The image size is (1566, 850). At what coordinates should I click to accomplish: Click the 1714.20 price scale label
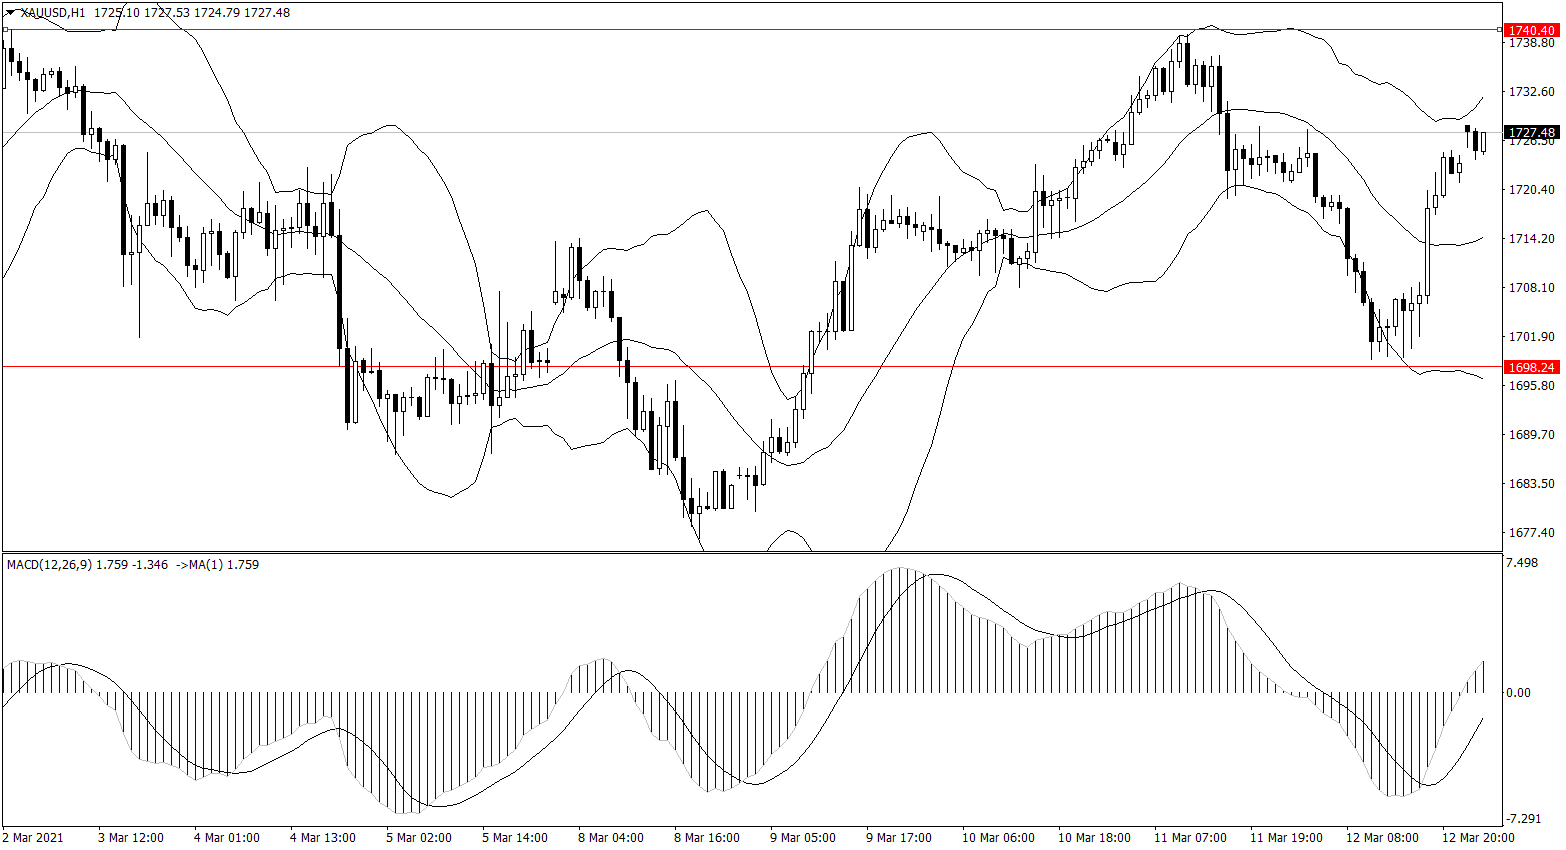pyautogui.click(x=1531, y=239)
